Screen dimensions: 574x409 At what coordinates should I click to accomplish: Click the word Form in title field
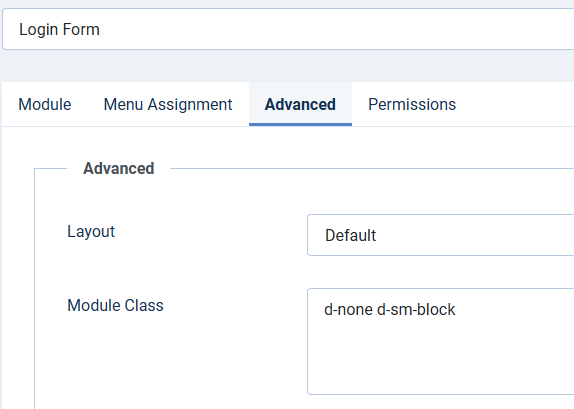pos(81,29)
